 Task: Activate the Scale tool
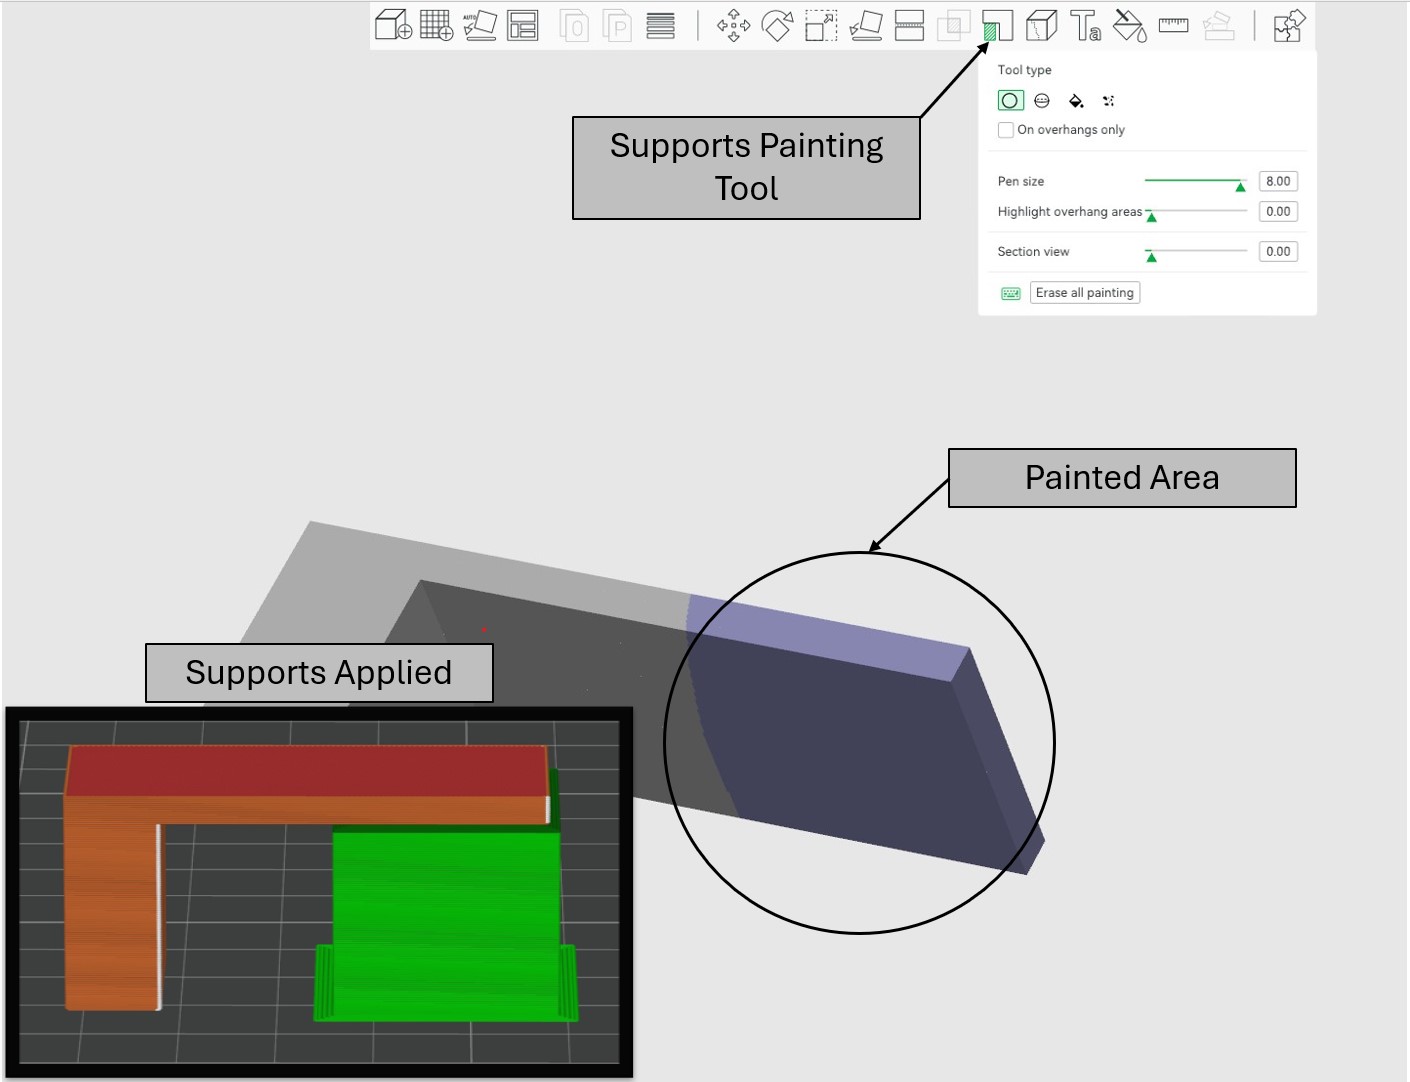click(x=821, y=25)
